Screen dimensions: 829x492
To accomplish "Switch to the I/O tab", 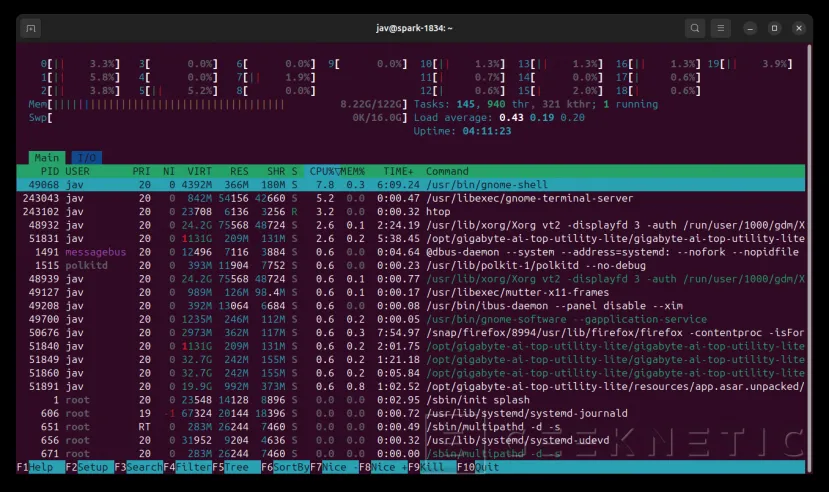I will point(87,157).
